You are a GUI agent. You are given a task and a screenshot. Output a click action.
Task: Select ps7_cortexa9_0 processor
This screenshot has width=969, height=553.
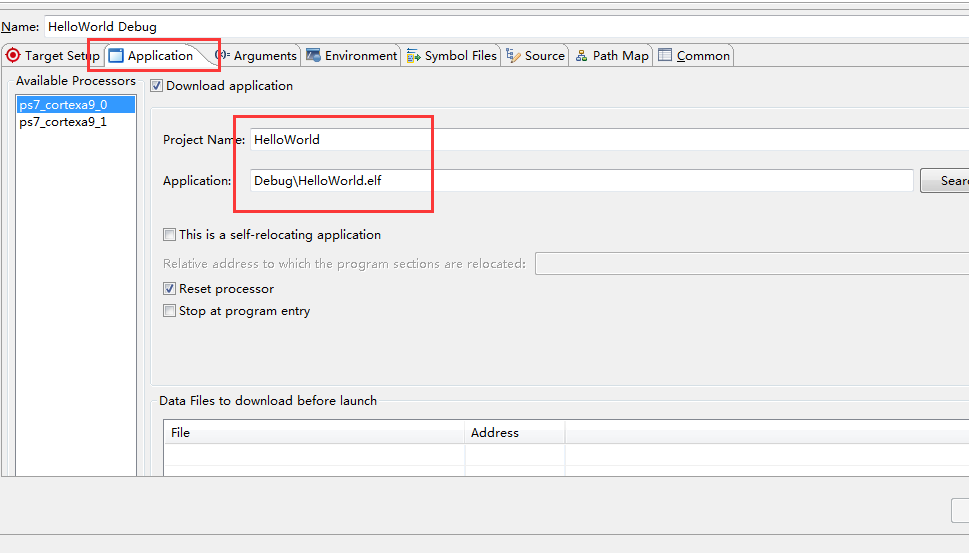tap(63, 105)
